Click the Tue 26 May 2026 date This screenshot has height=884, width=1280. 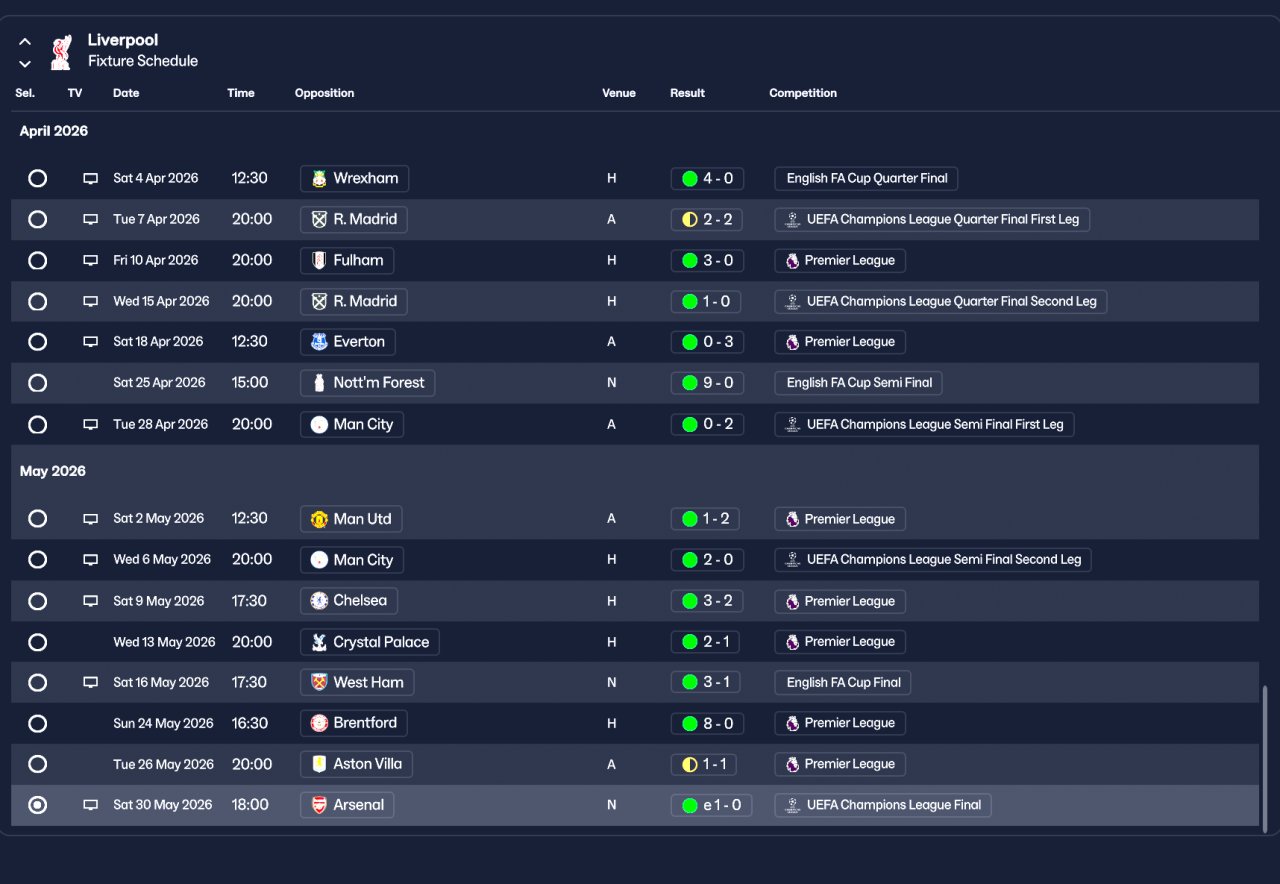pyautogui.click(x=164, y=764)
